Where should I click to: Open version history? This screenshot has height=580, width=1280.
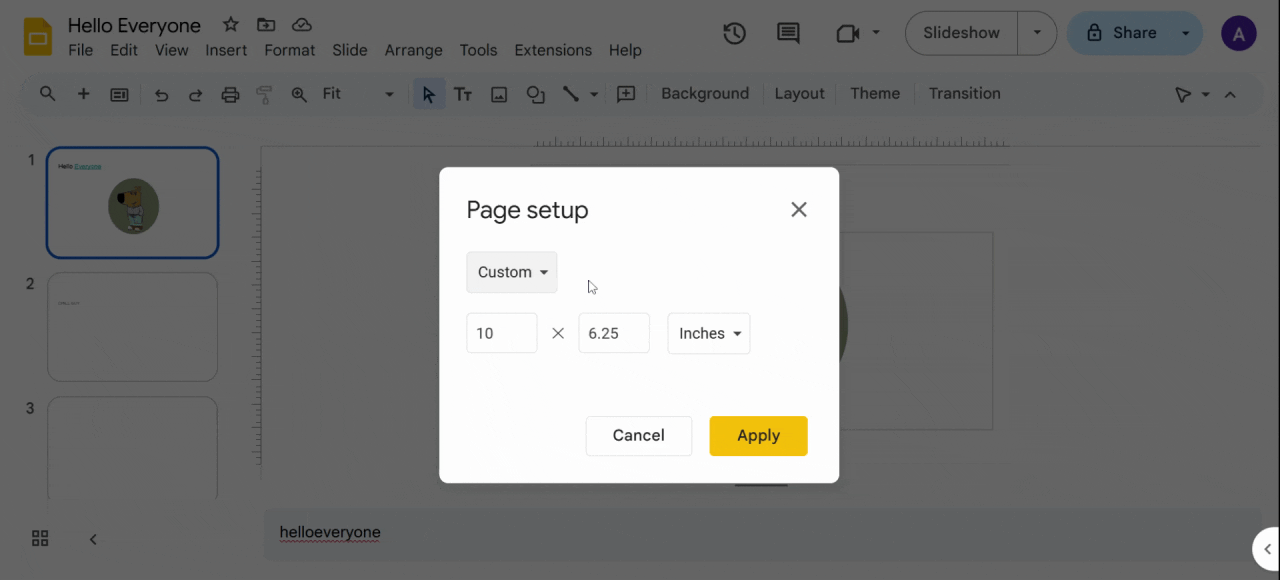click(x=734, y=33)
